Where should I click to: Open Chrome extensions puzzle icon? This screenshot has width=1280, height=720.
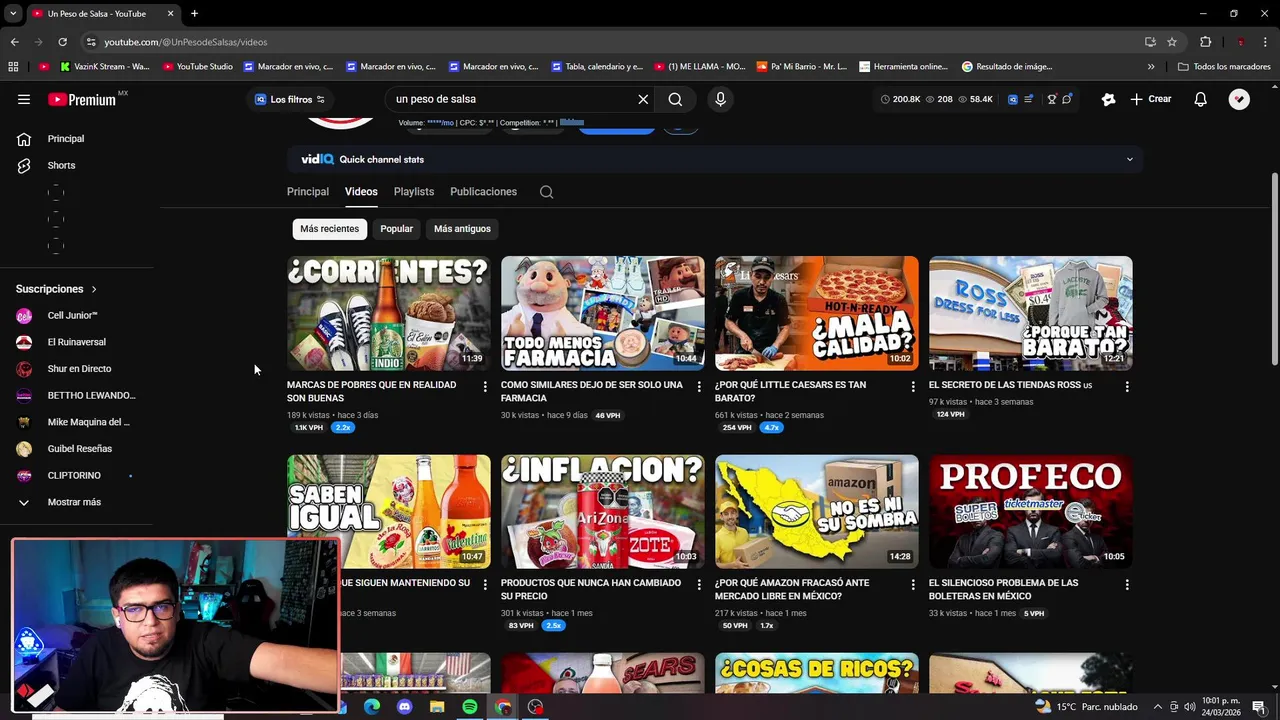(x=1205, y=42)
